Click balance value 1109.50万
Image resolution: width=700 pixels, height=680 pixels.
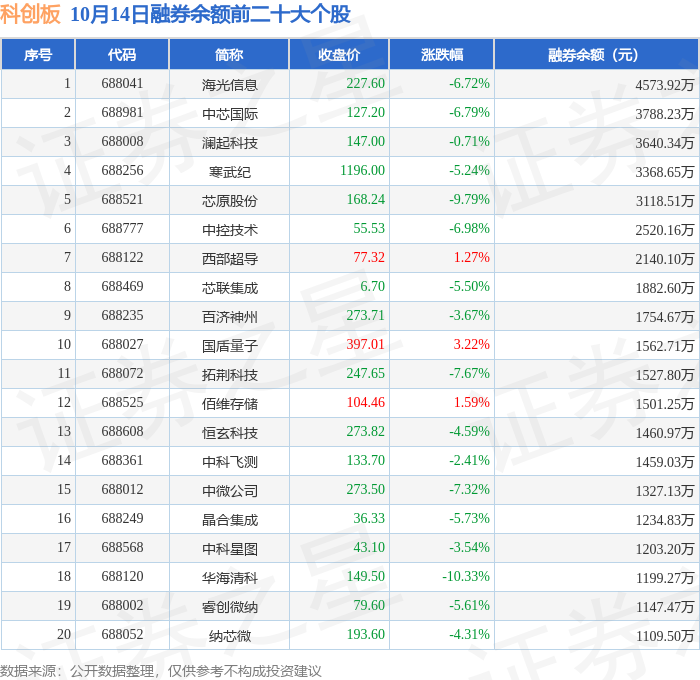click(665, 636)
